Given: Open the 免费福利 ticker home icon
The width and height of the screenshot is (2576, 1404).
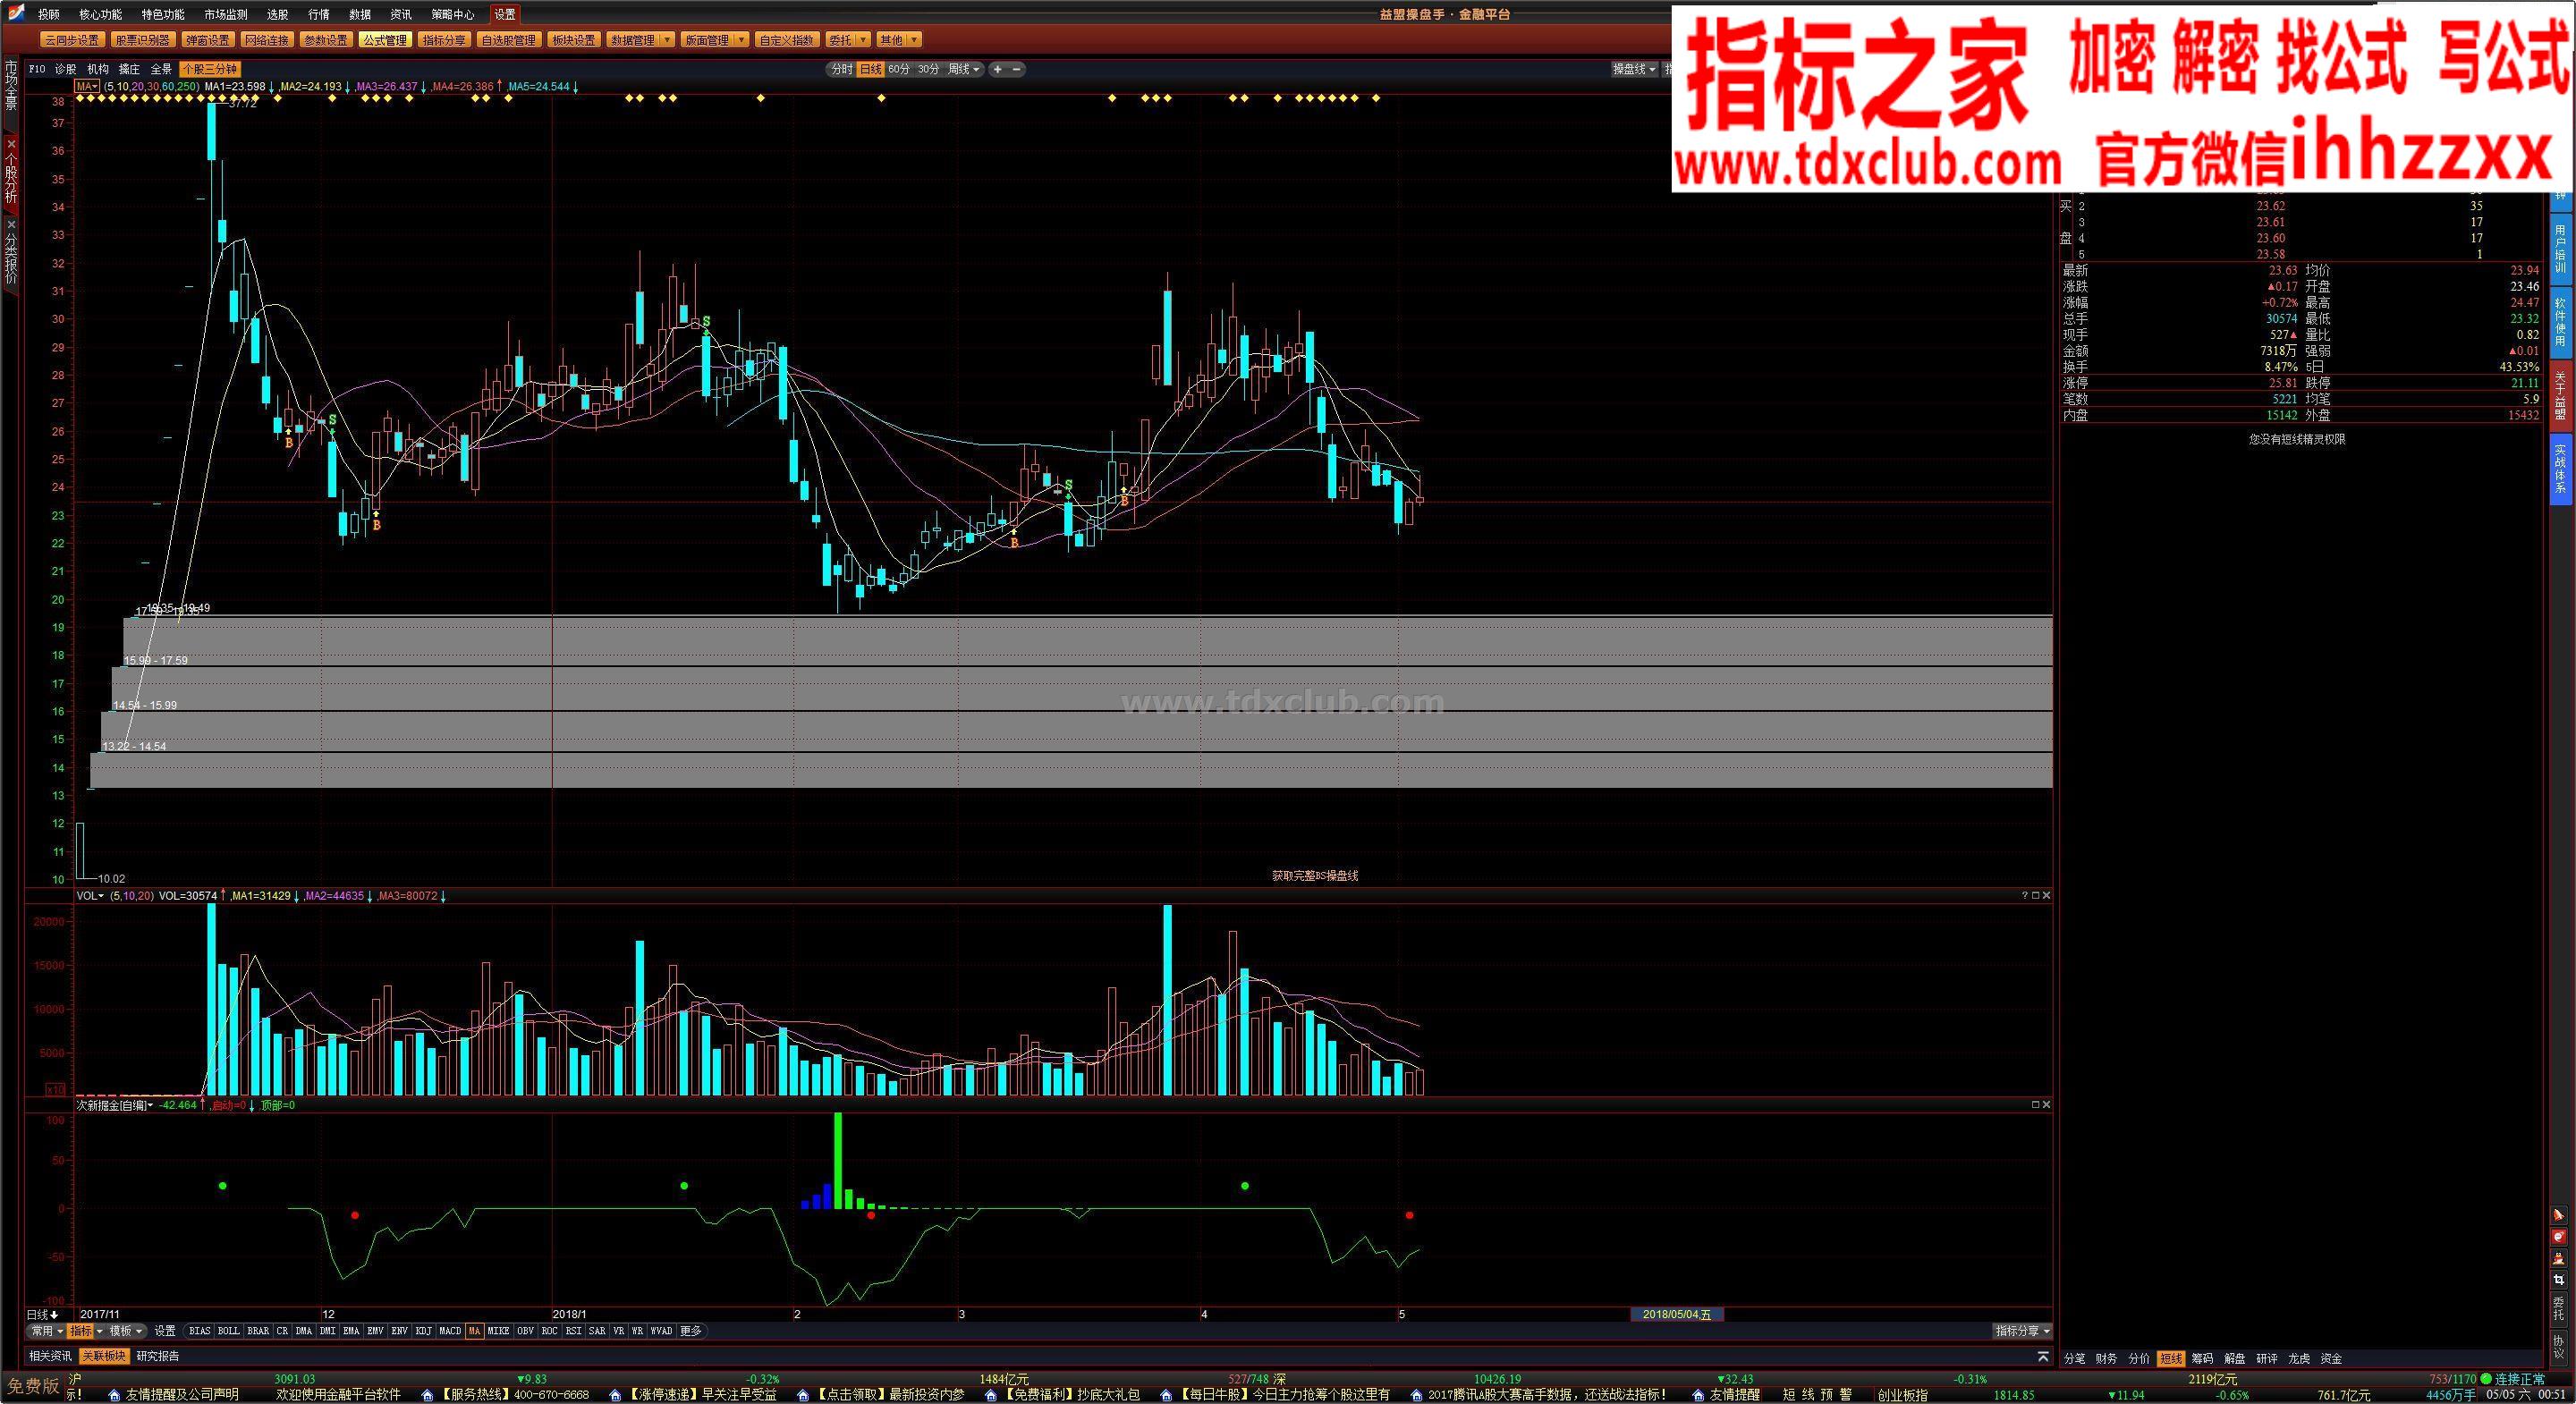Looking at the screenshot, I should 991,1395.
